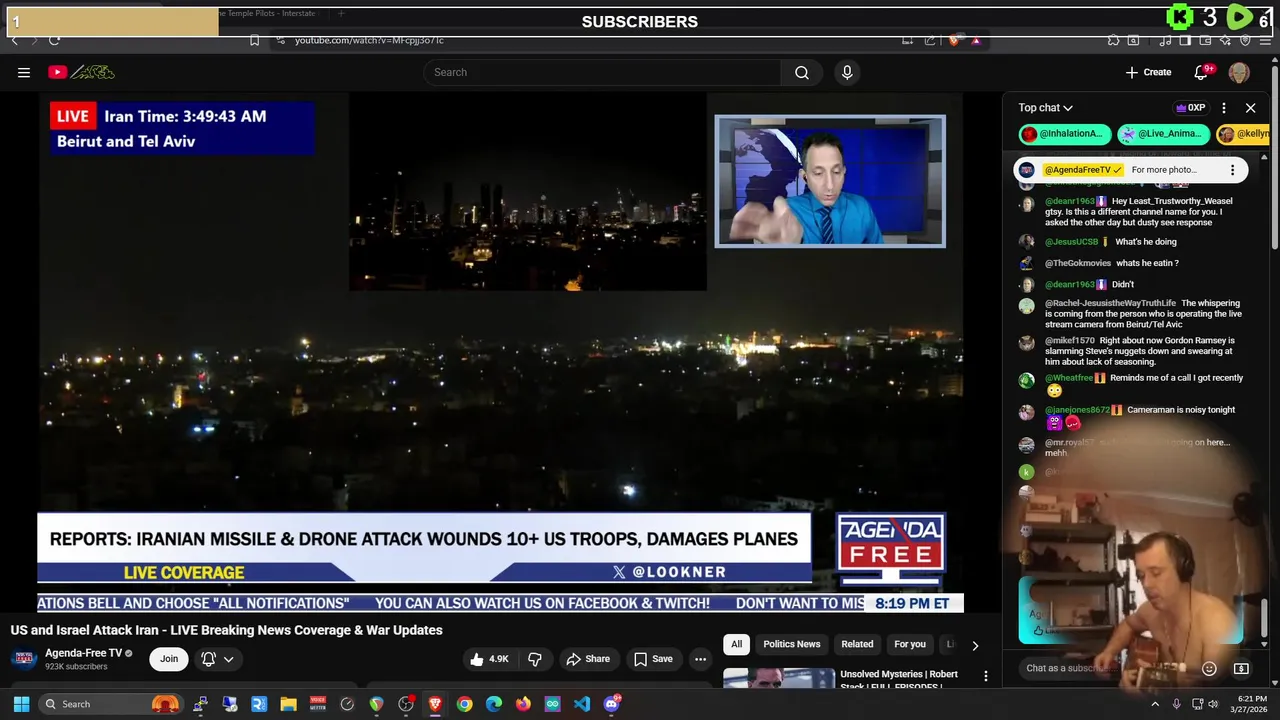
Task: Submit search with the magnifier button
Action: pyautogui.click(x=802, y=72)
